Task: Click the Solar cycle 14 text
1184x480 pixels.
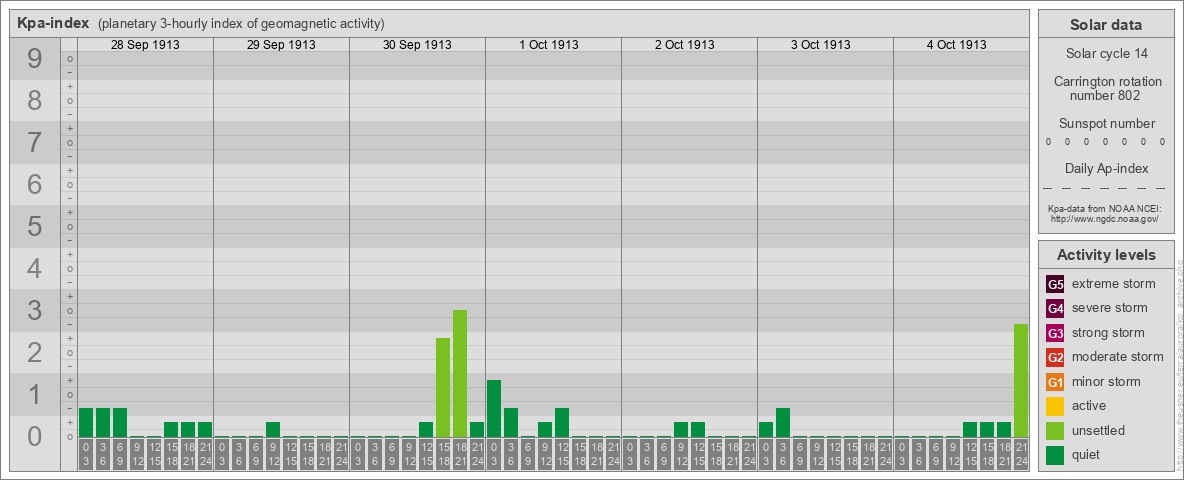Action: point(1106,54)
